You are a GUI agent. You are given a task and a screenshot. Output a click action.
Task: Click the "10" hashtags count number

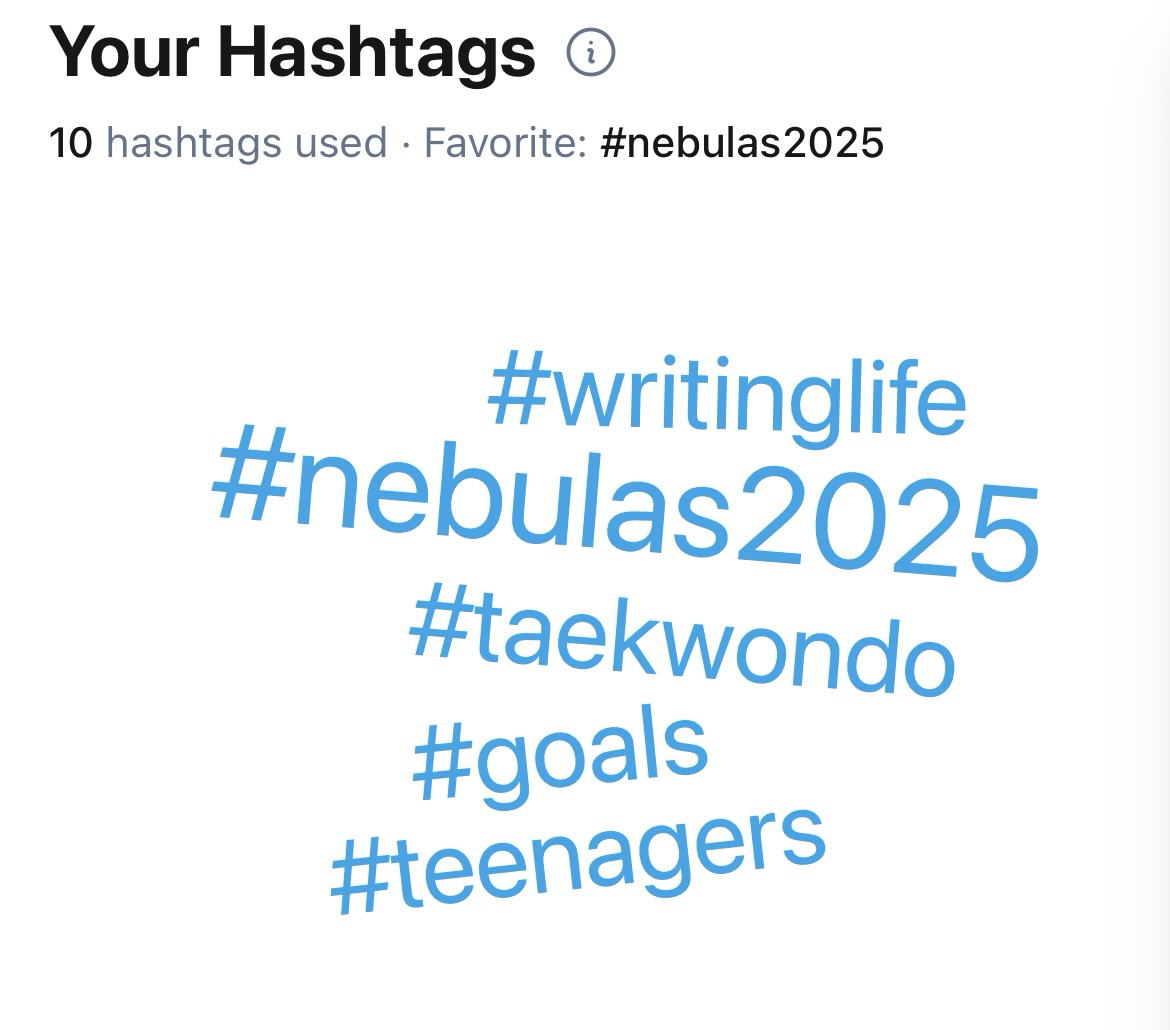[70, 143]
